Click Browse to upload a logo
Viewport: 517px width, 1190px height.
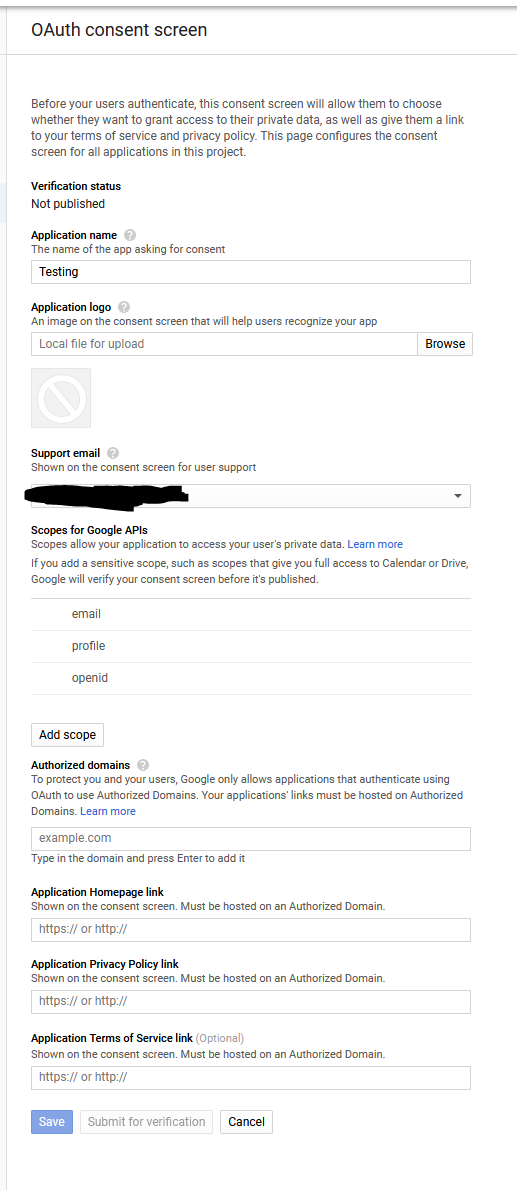pos(445,344)
